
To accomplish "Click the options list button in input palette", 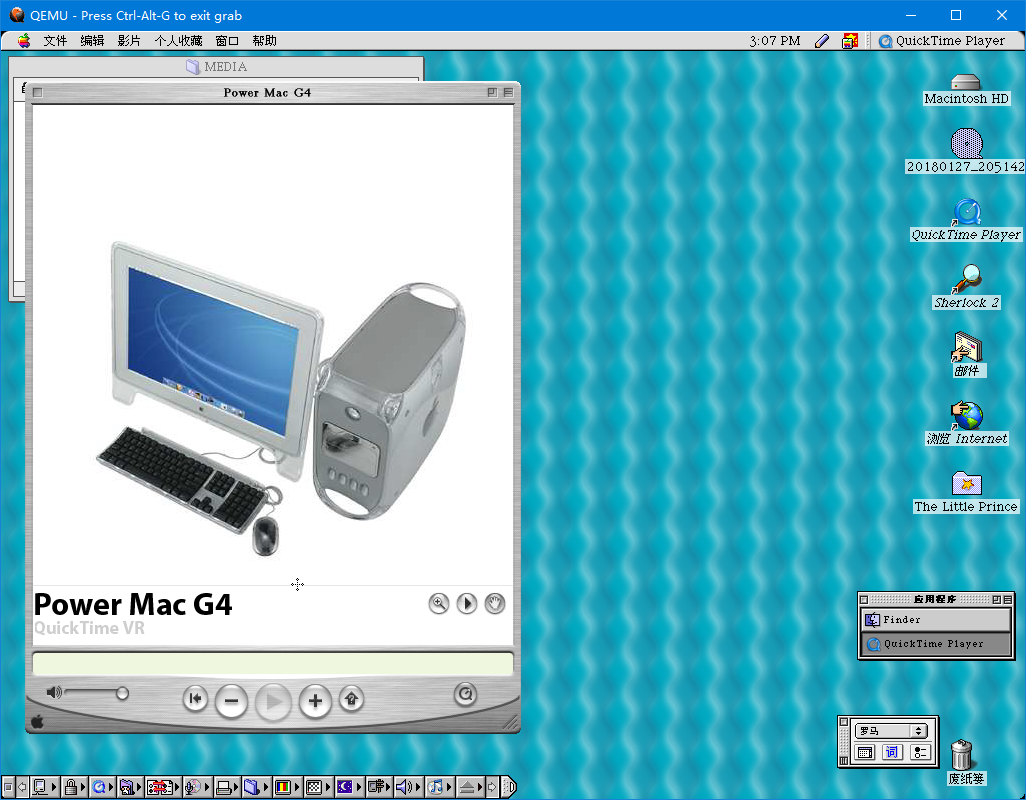I will coord(919,752).
